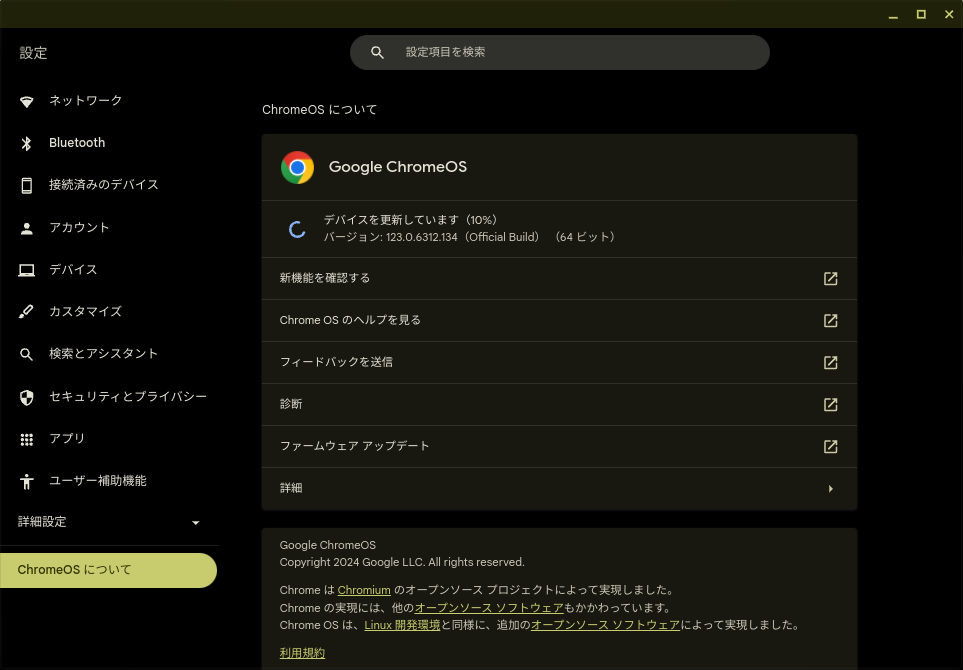Click the search and assistant magnifier icon
Image resolution: width=963 pixels, height=670 pixels.
[26, 354]
